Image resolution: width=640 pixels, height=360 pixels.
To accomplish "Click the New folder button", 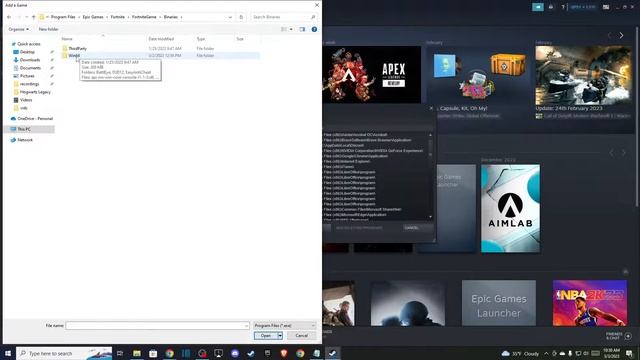I will [x=48, y=29].
